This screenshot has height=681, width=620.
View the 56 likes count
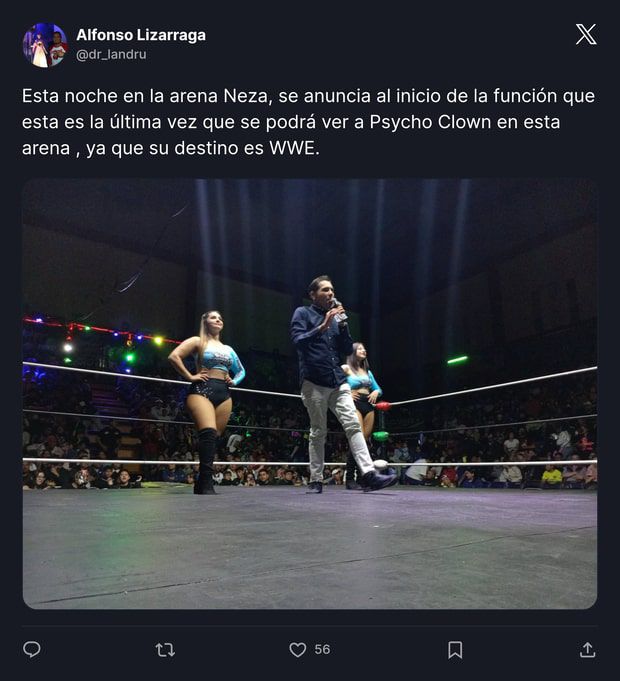coord(322,650)
